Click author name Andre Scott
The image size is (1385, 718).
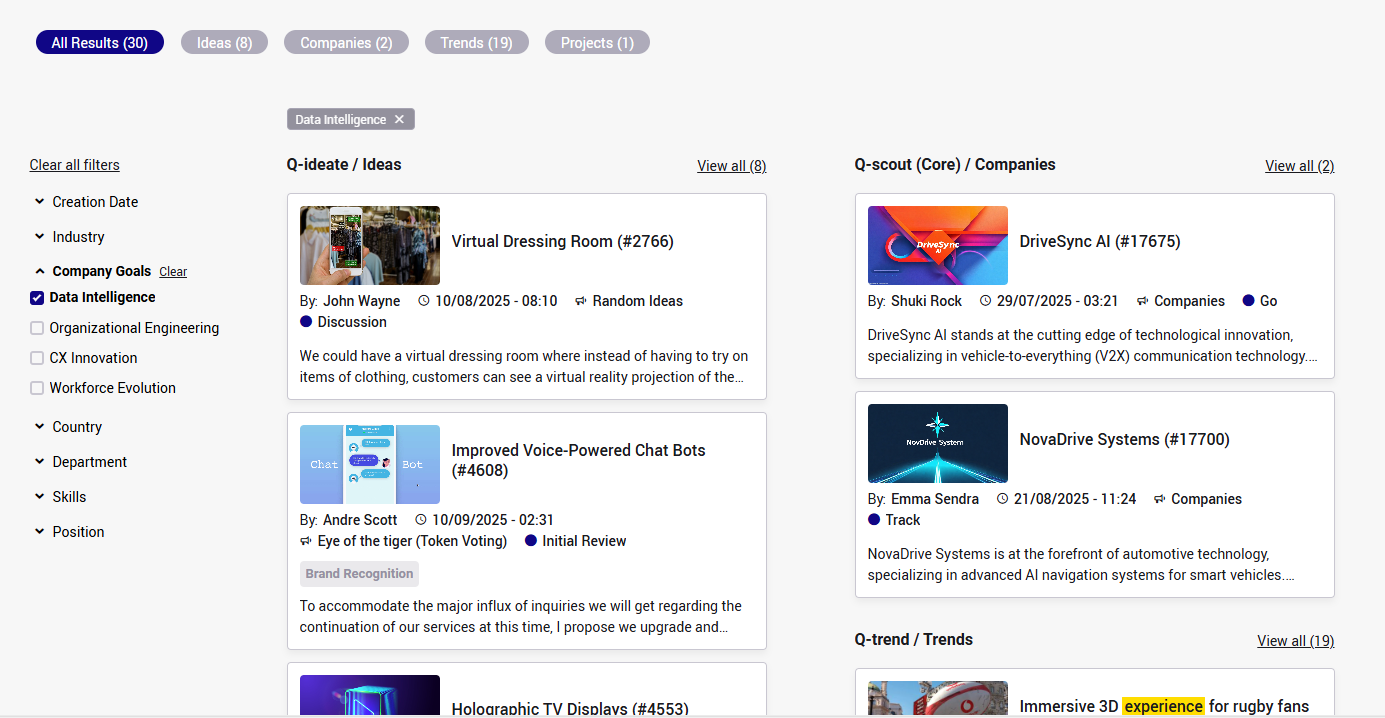(360, 520)
